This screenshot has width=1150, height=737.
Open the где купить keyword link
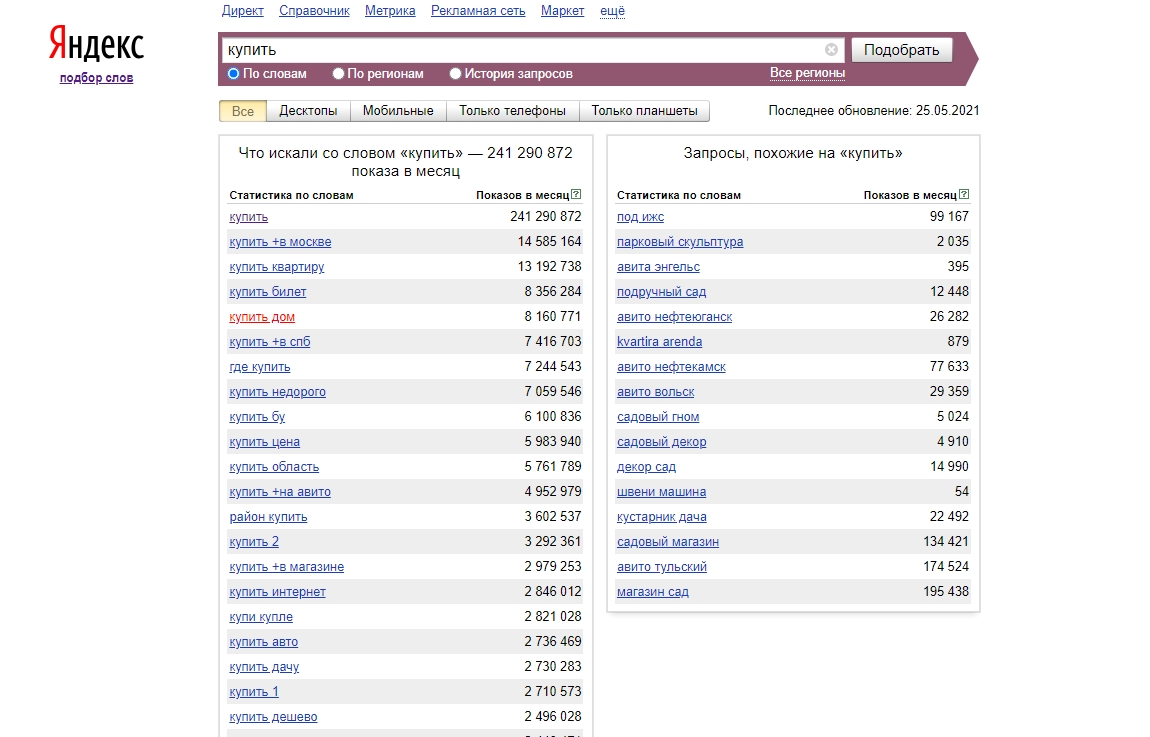(x=260, y=367)
